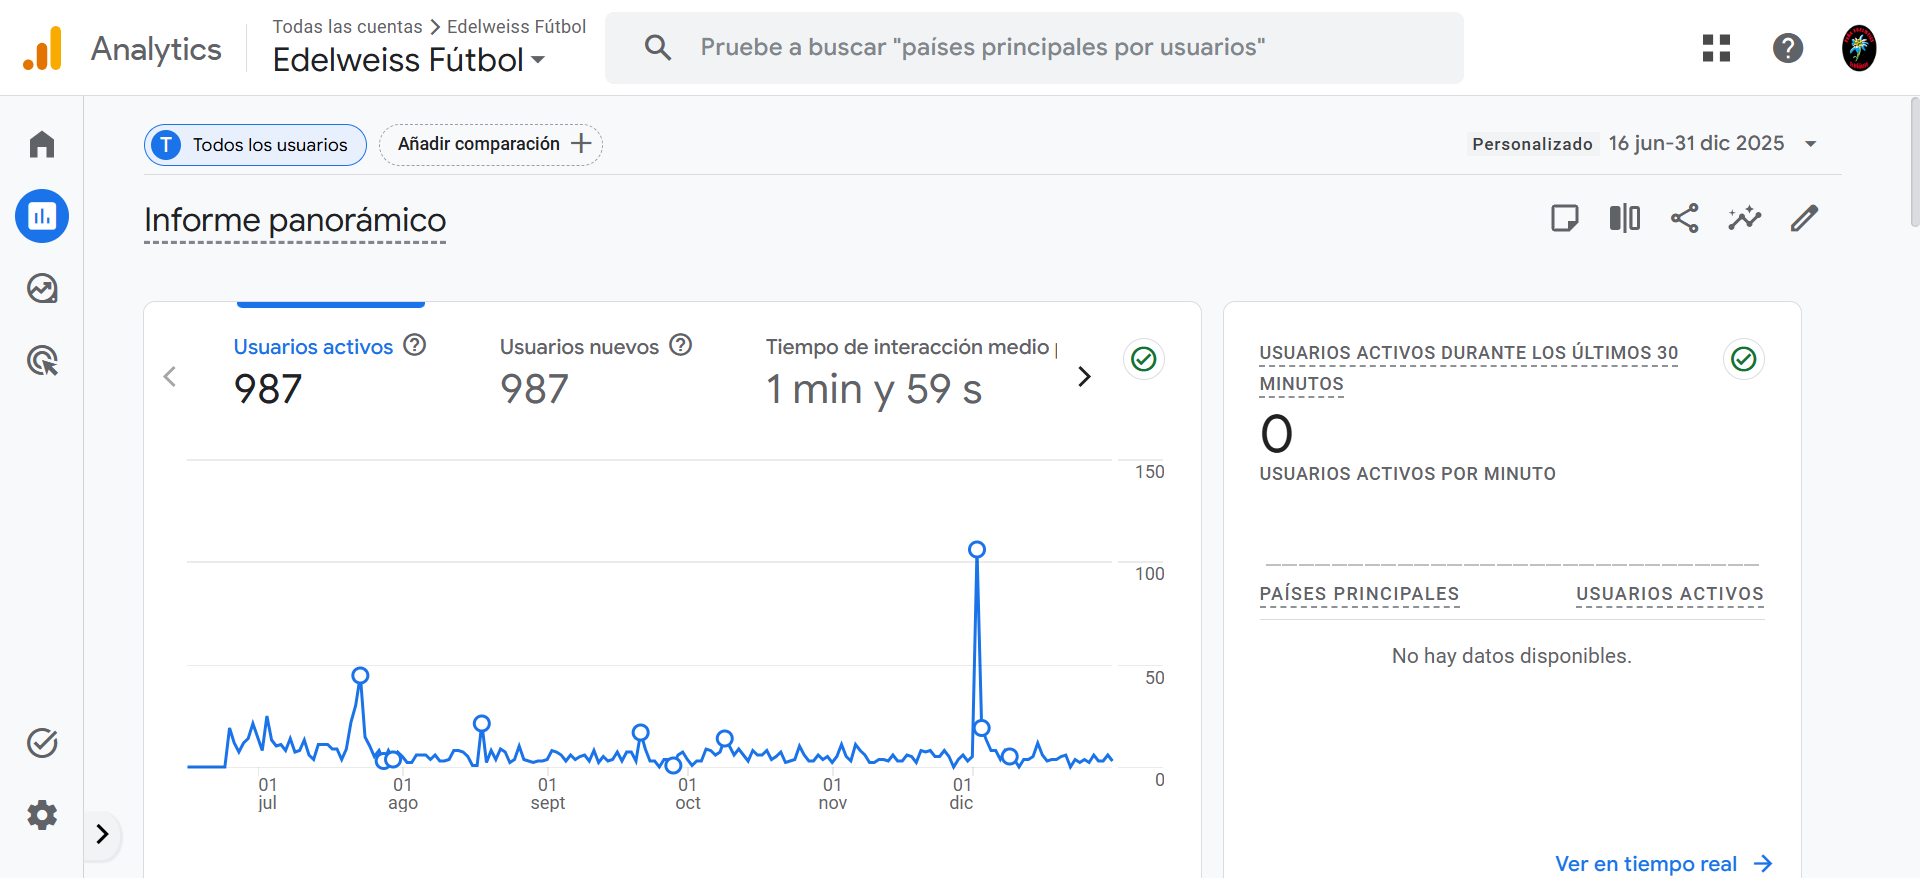Open the date range dropdown
The width and height of the screenshot is (1920, 878).
click(x=1810, y=144)
